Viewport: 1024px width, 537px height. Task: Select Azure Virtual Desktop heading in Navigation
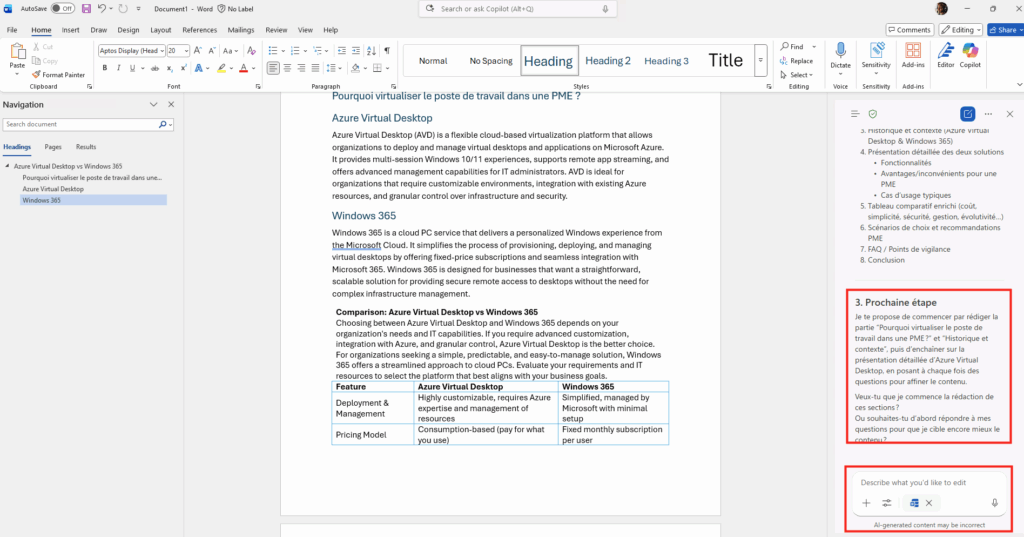(x=53, y=189)
